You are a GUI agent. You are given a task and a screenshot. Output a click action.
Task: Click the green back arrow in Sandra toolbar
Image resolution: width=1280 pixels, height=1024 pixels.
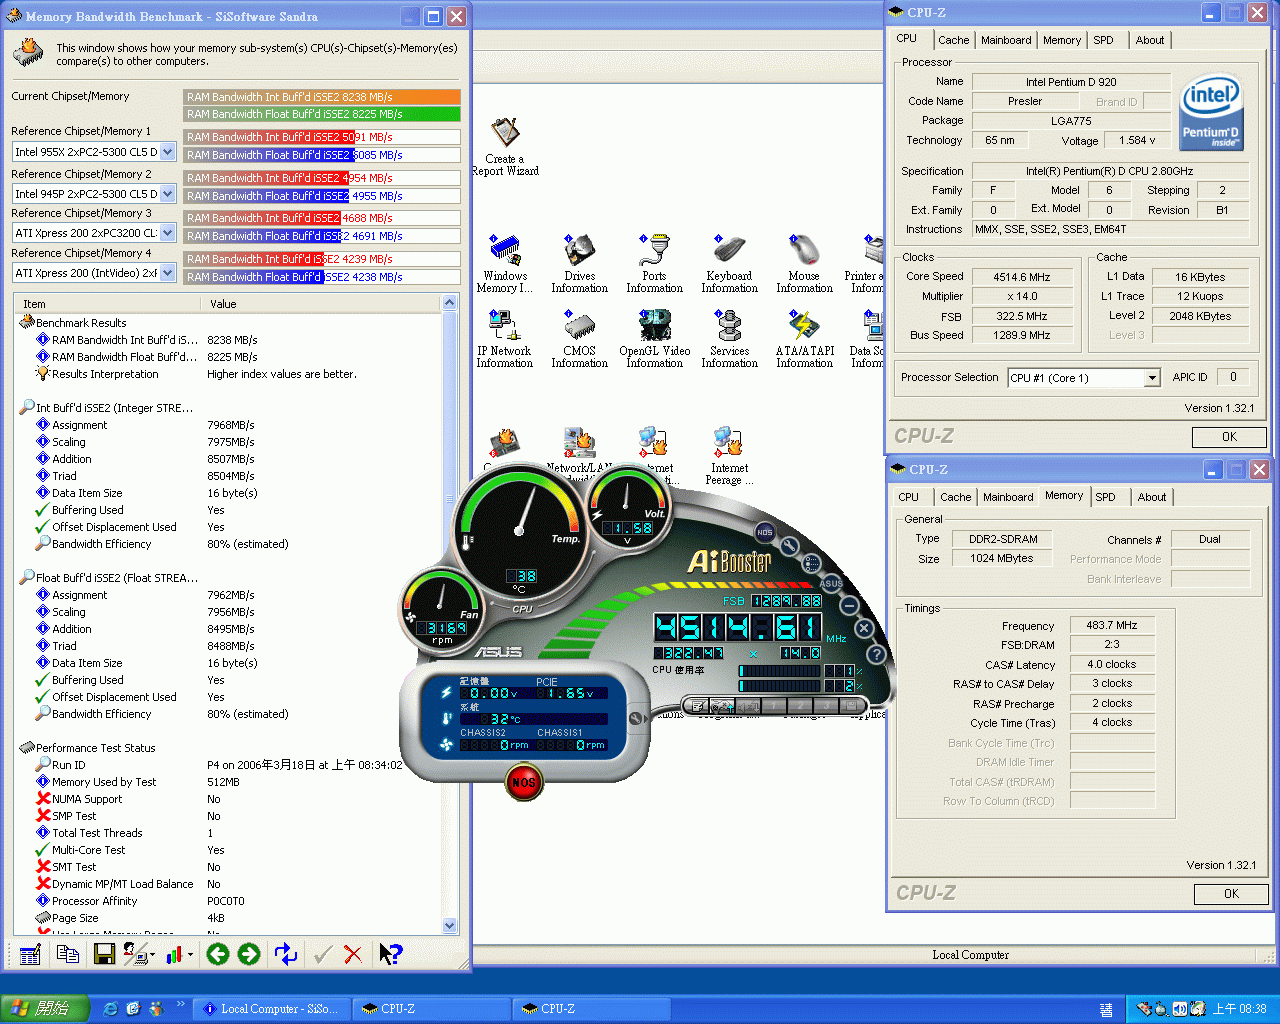pyautogui.click(x=218, y=955)
